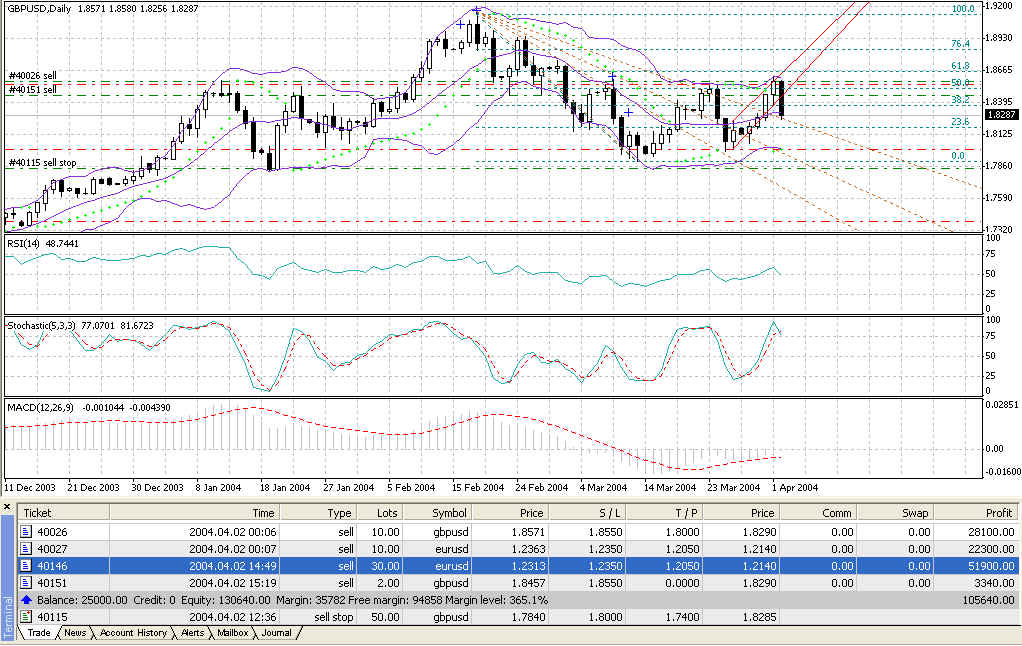This screenshot has height=646, width=1022.
Task: Click the Lots column header
Action: 387,512
